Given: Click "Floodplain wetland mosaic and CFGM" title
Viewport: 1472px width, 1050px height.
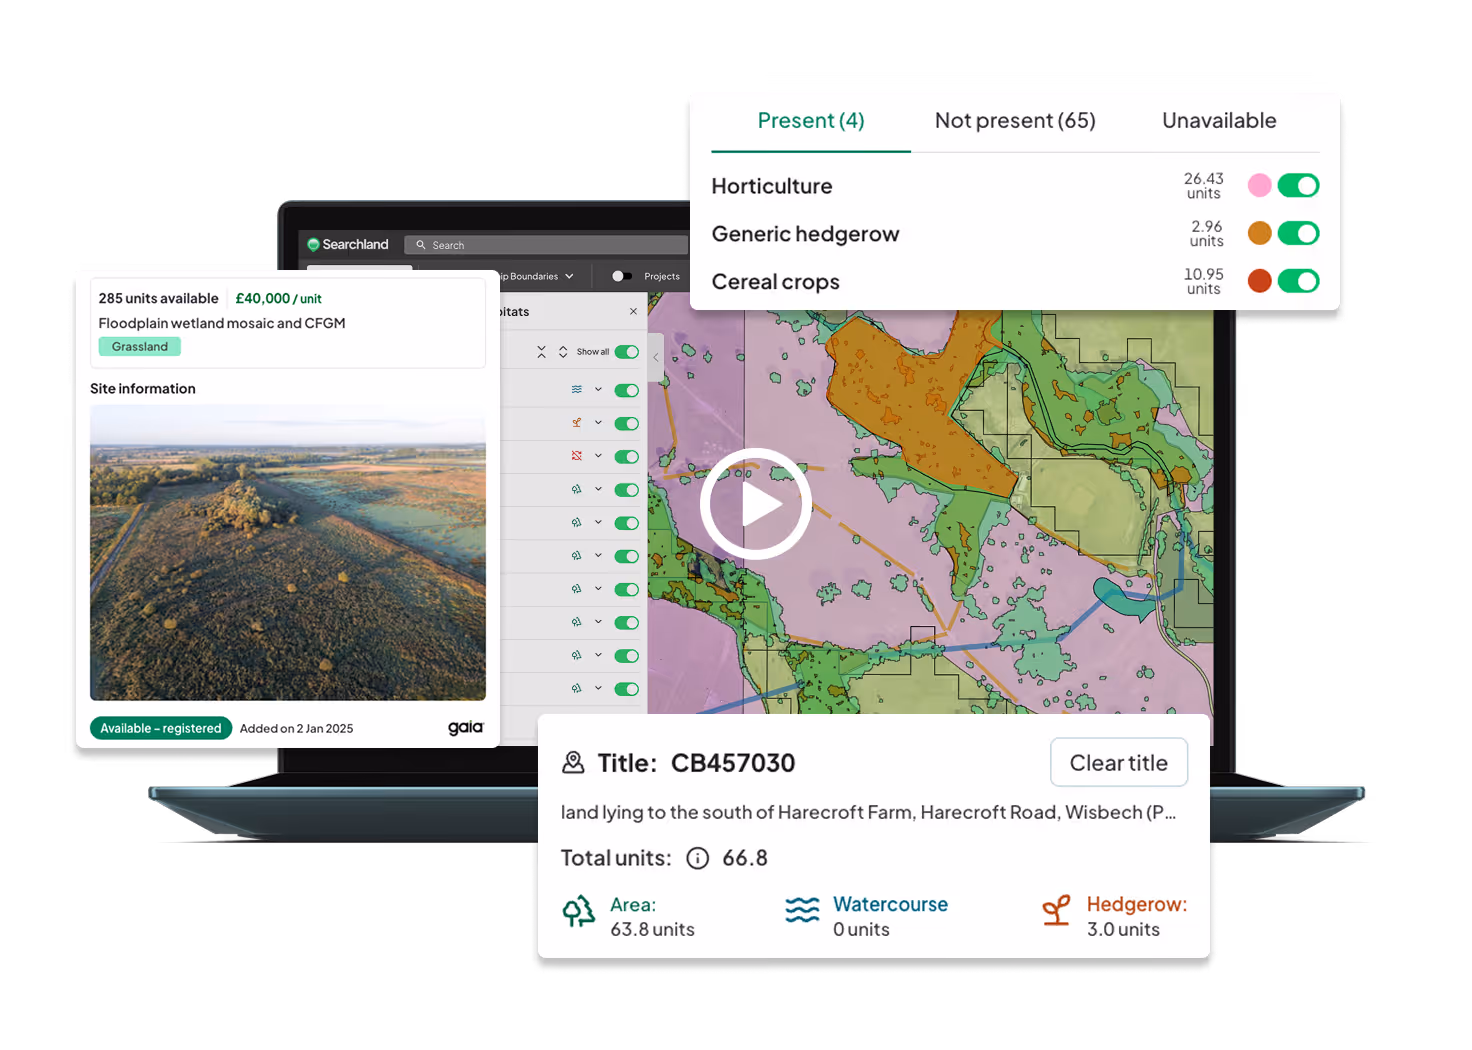Looking at the screenshot, I should (x=222, y=323).
